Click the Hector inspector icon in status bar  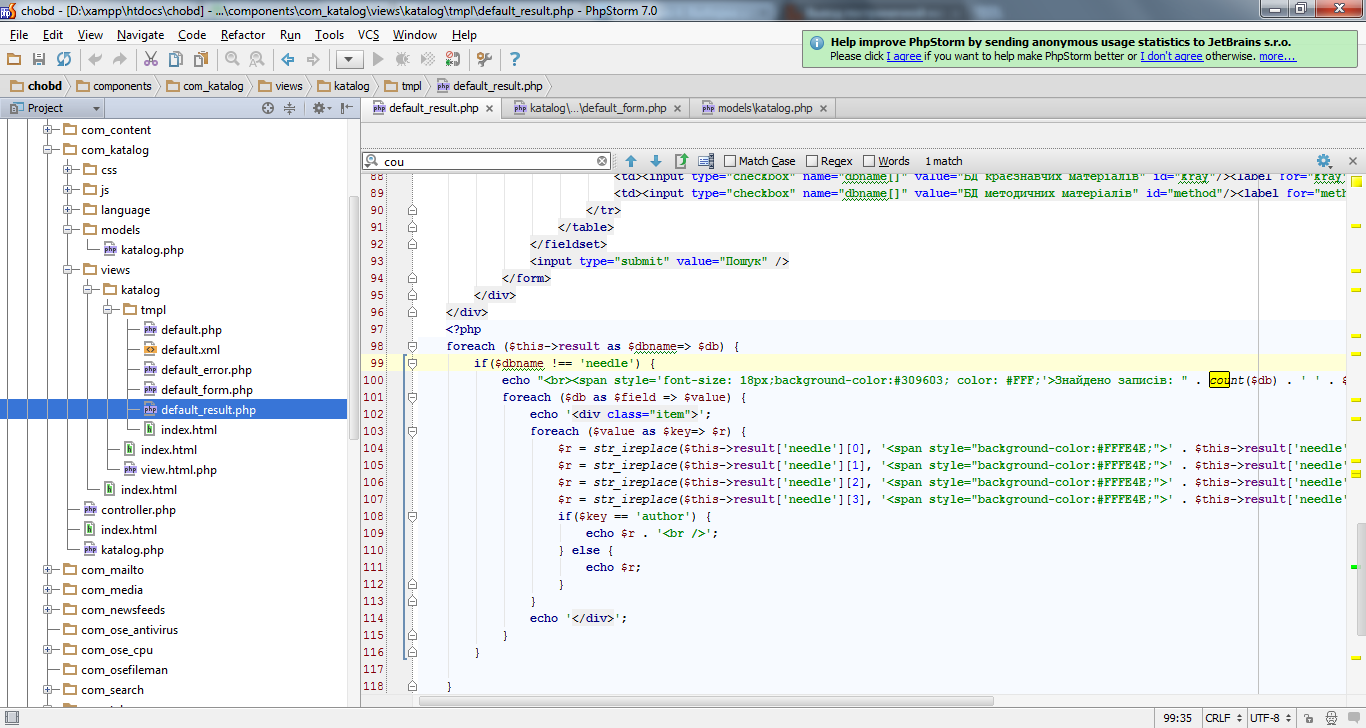(1330, 718)
